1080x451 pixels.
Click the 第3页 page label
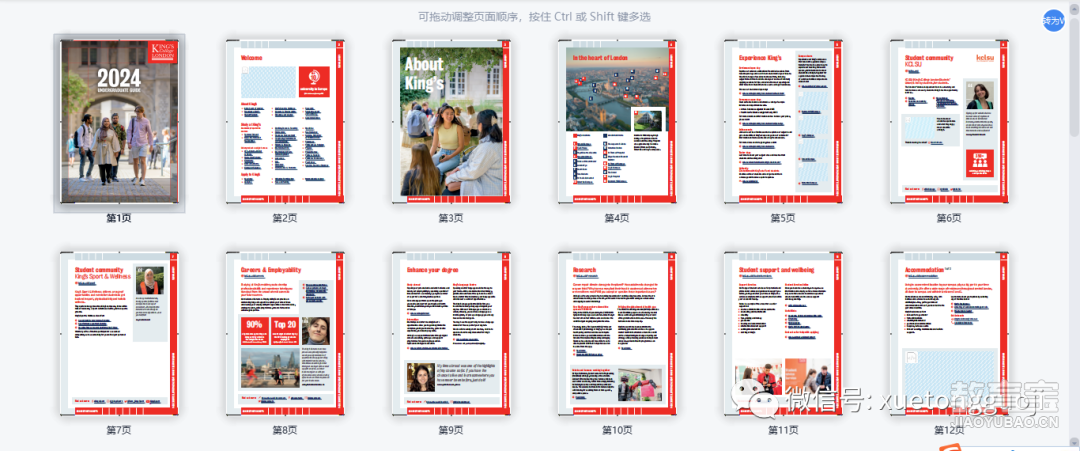[451, 218]
